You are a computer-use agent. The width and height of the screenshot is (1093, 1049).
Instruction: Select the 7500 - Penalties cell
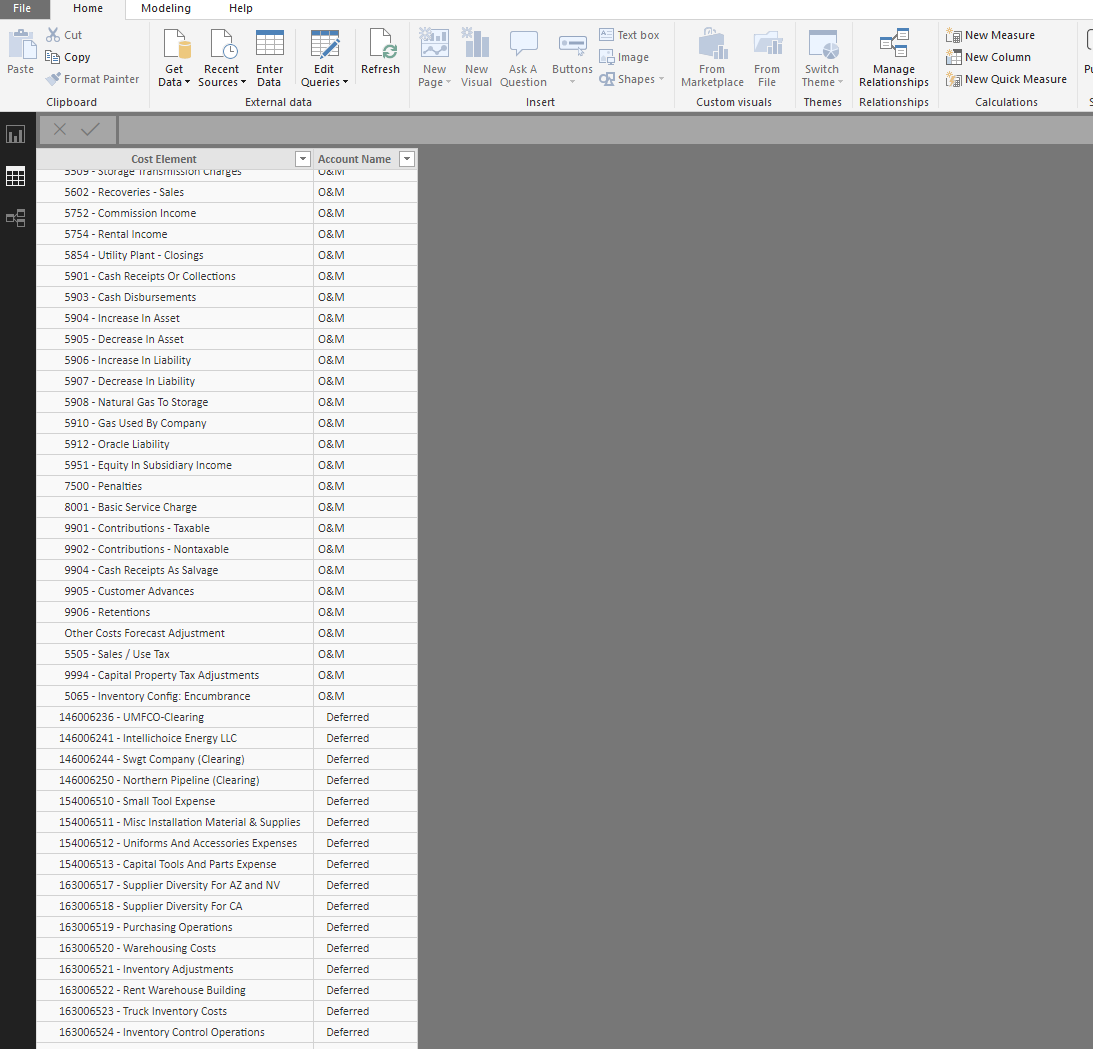pos(175,486)
